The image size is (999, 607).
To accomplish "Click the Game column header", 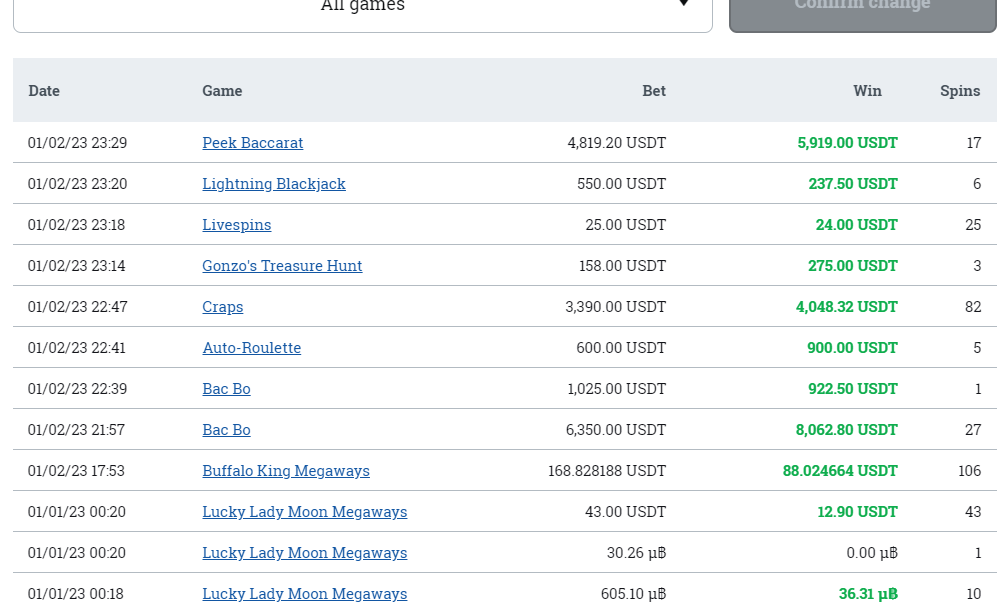I will (x=222, y=91).
